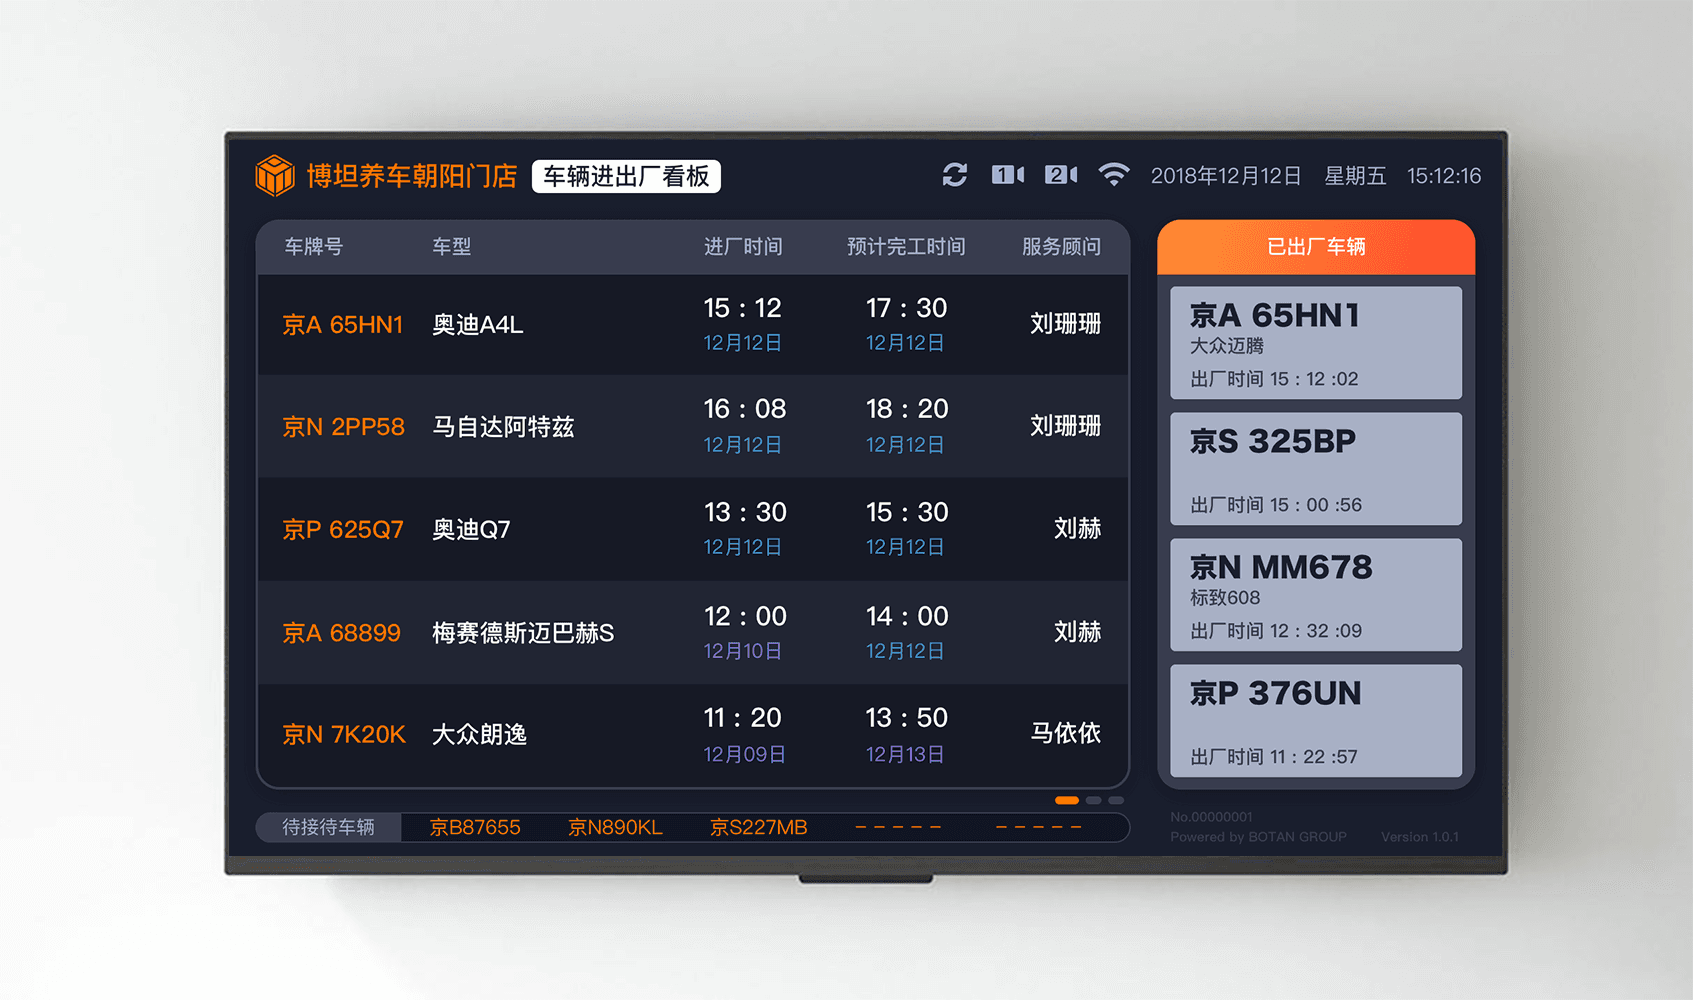Image resolution: width=1693 pixels, height=1000 pixels.
Task: Click the 待接待车辆 label
Action: point(328,827)
